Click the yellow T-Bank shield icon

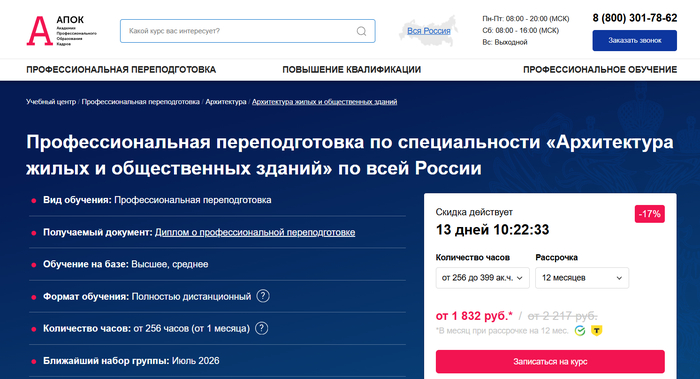click(x=596, y=331)
